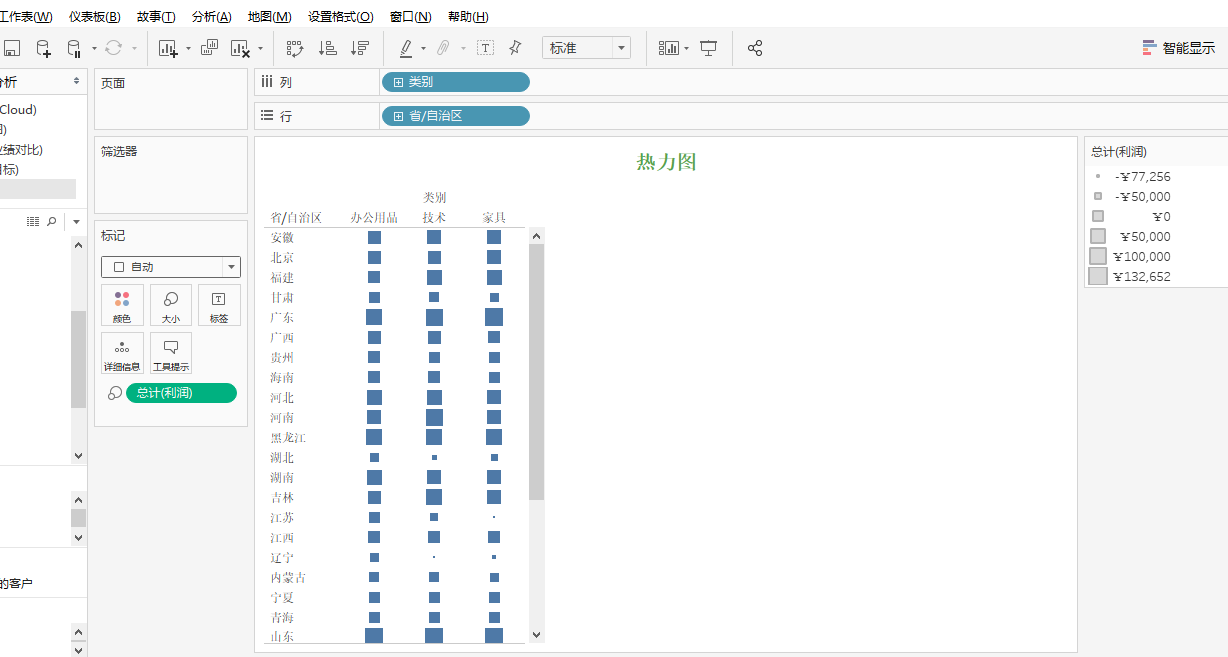Open the 窗口(N) menu
This screenshot has height=657, width=1228.
[x=411, y=17]
